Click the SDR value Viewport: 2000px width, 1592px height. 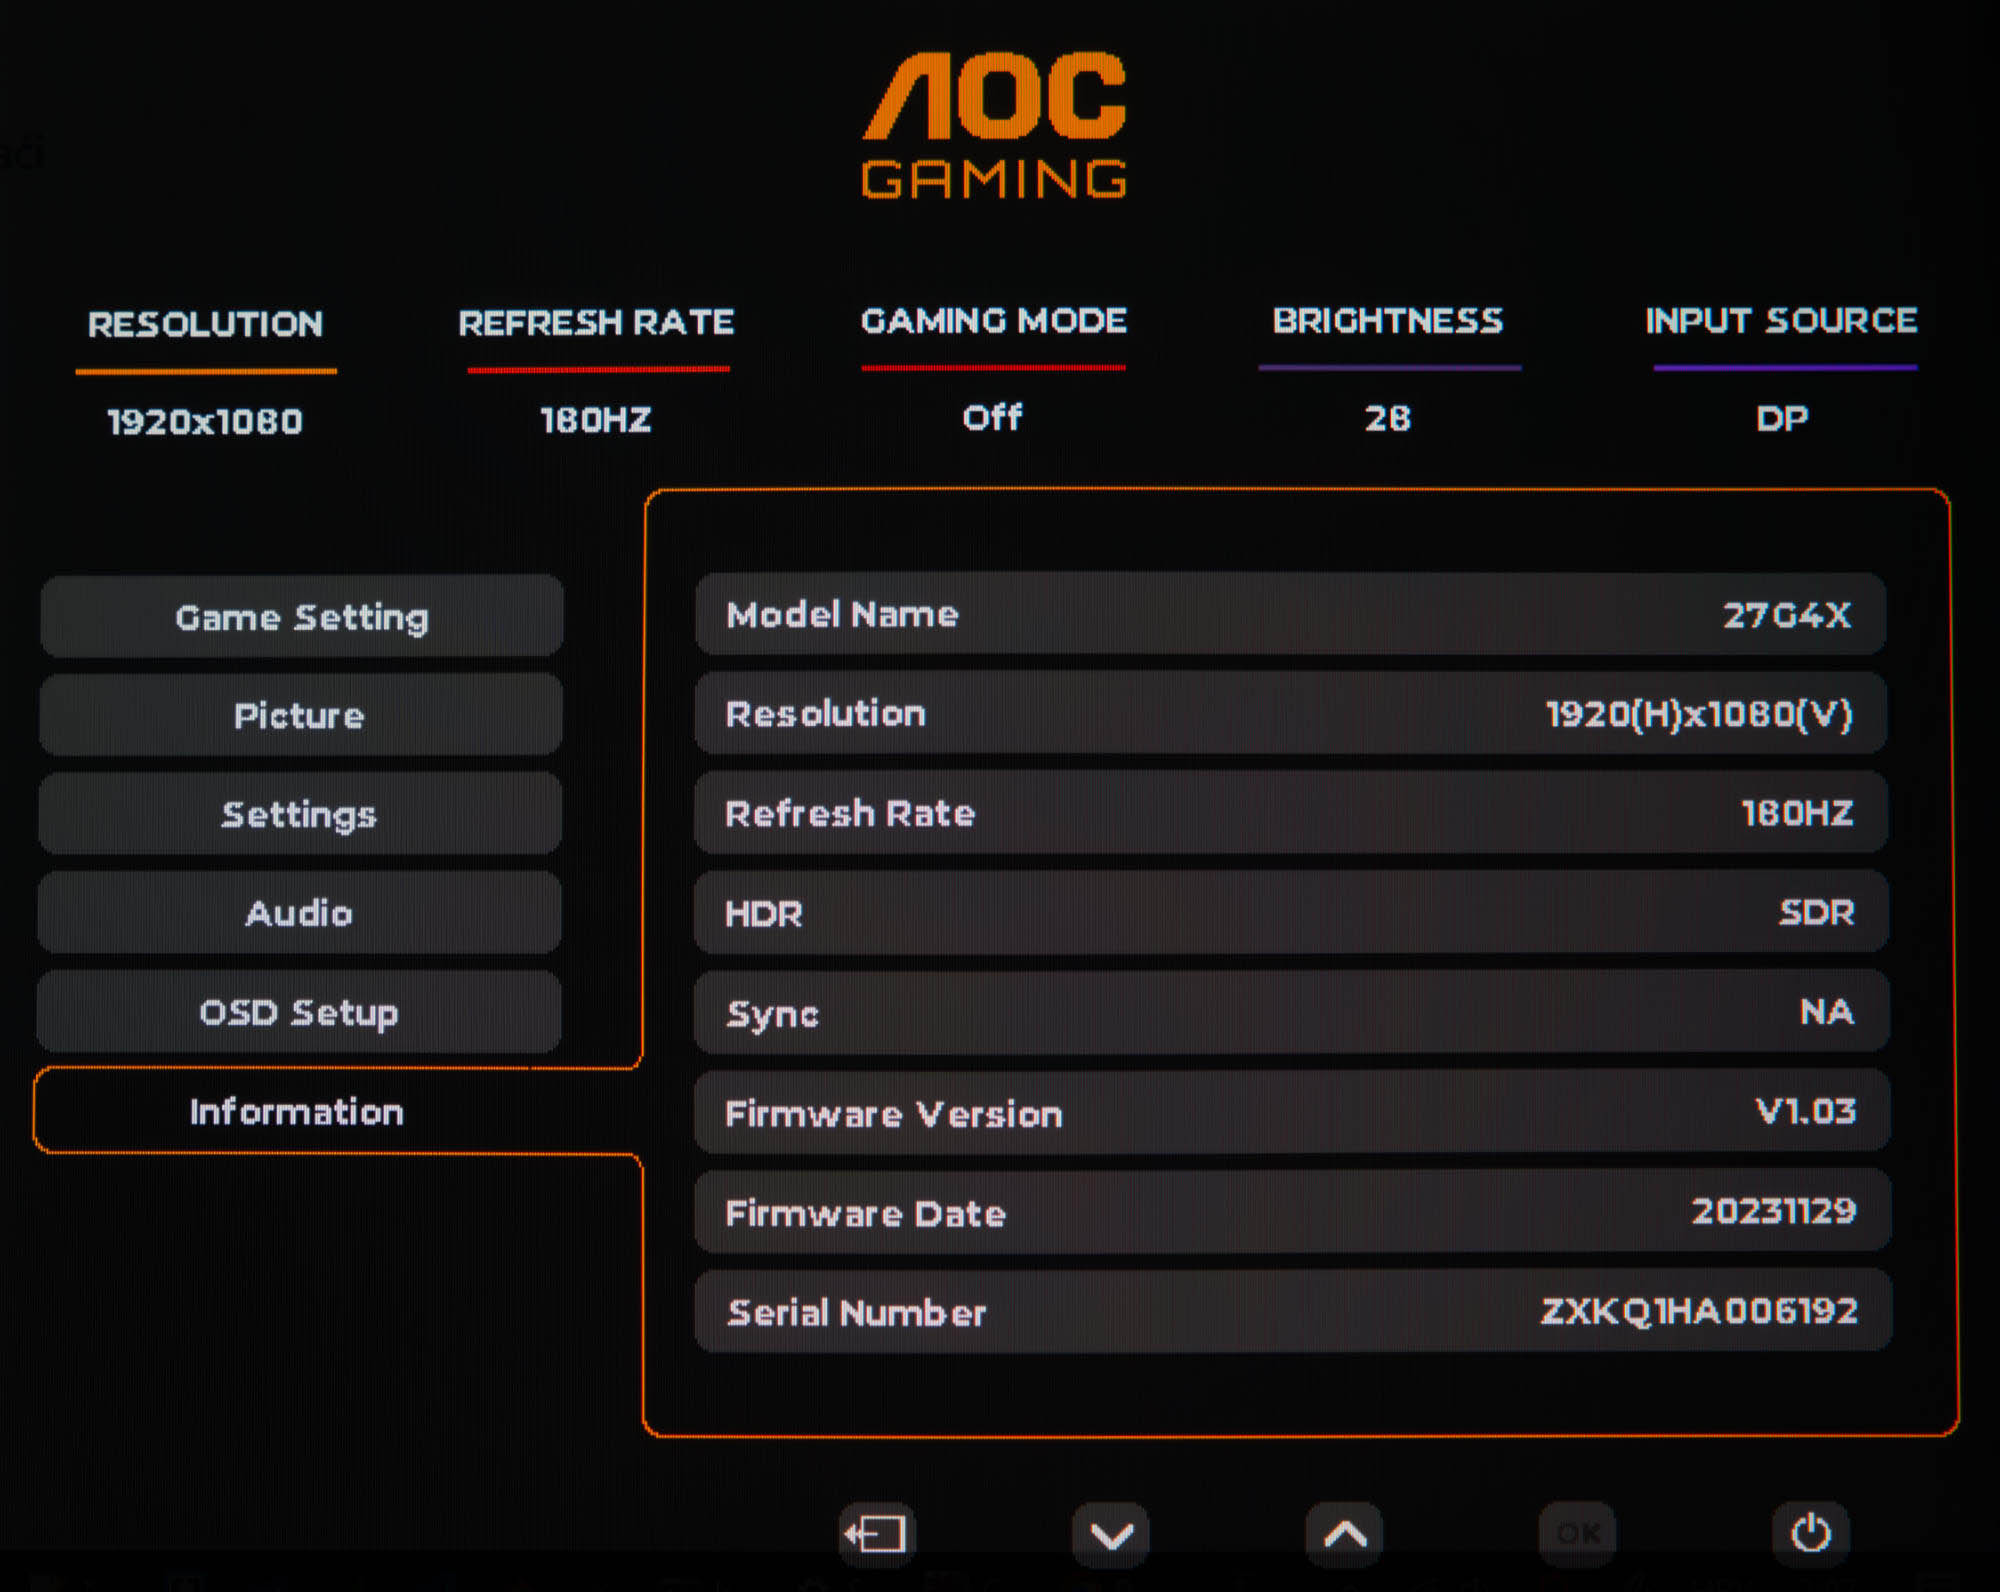pyautogui.click(x=1817, y=912)
